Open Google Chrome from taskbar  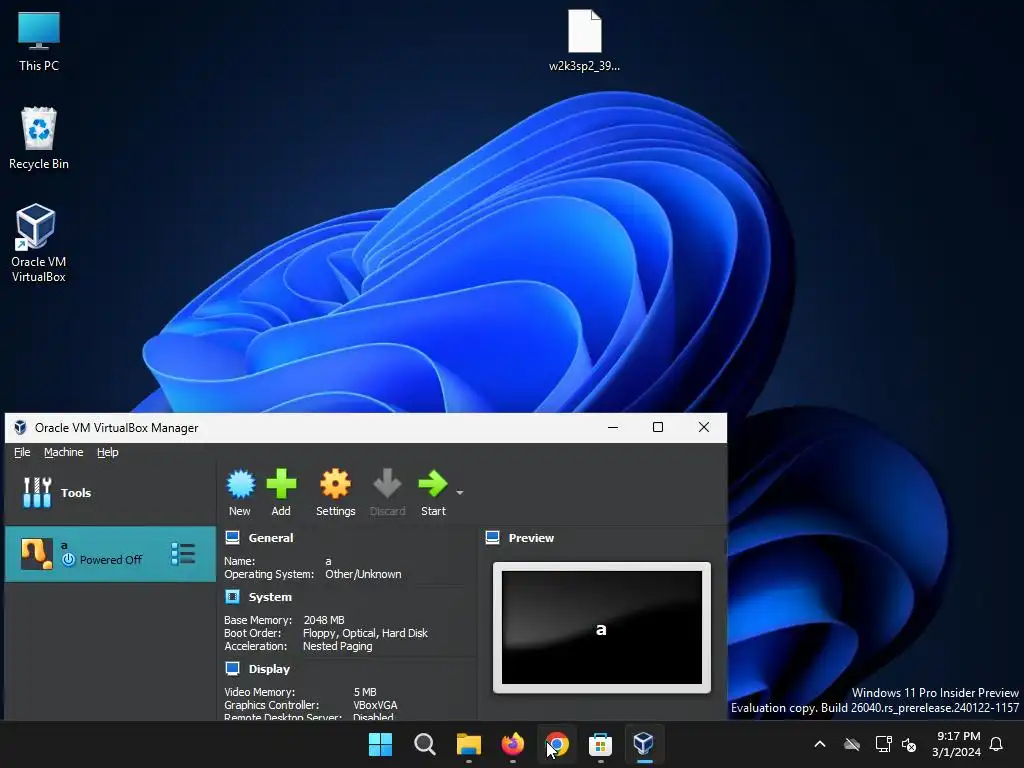(556, 744)
